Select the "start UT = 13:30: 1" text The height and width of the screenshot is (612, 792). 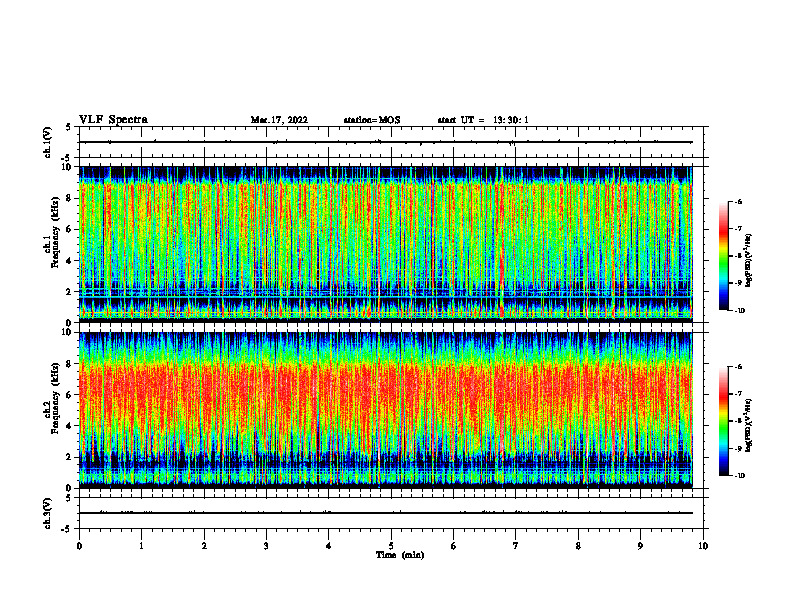tap(483, 120)
